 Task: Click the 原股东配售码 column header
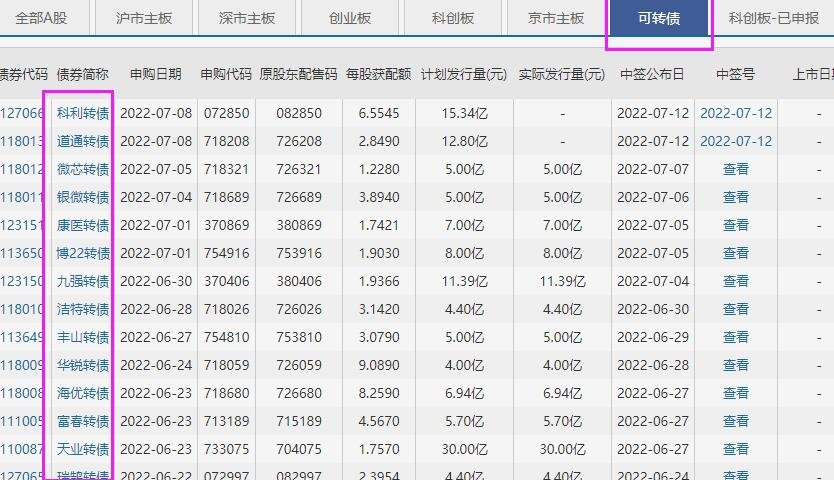pos(298,75)
